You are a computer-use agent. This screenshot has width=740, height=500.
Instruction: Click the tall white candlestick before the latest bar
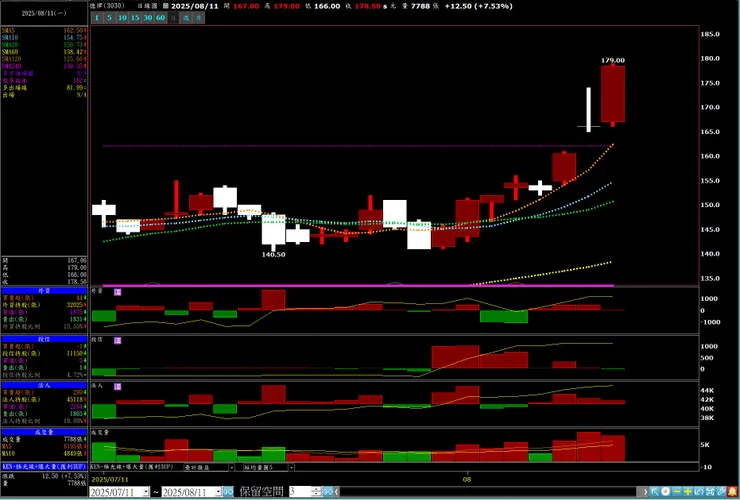coord(589,110)
